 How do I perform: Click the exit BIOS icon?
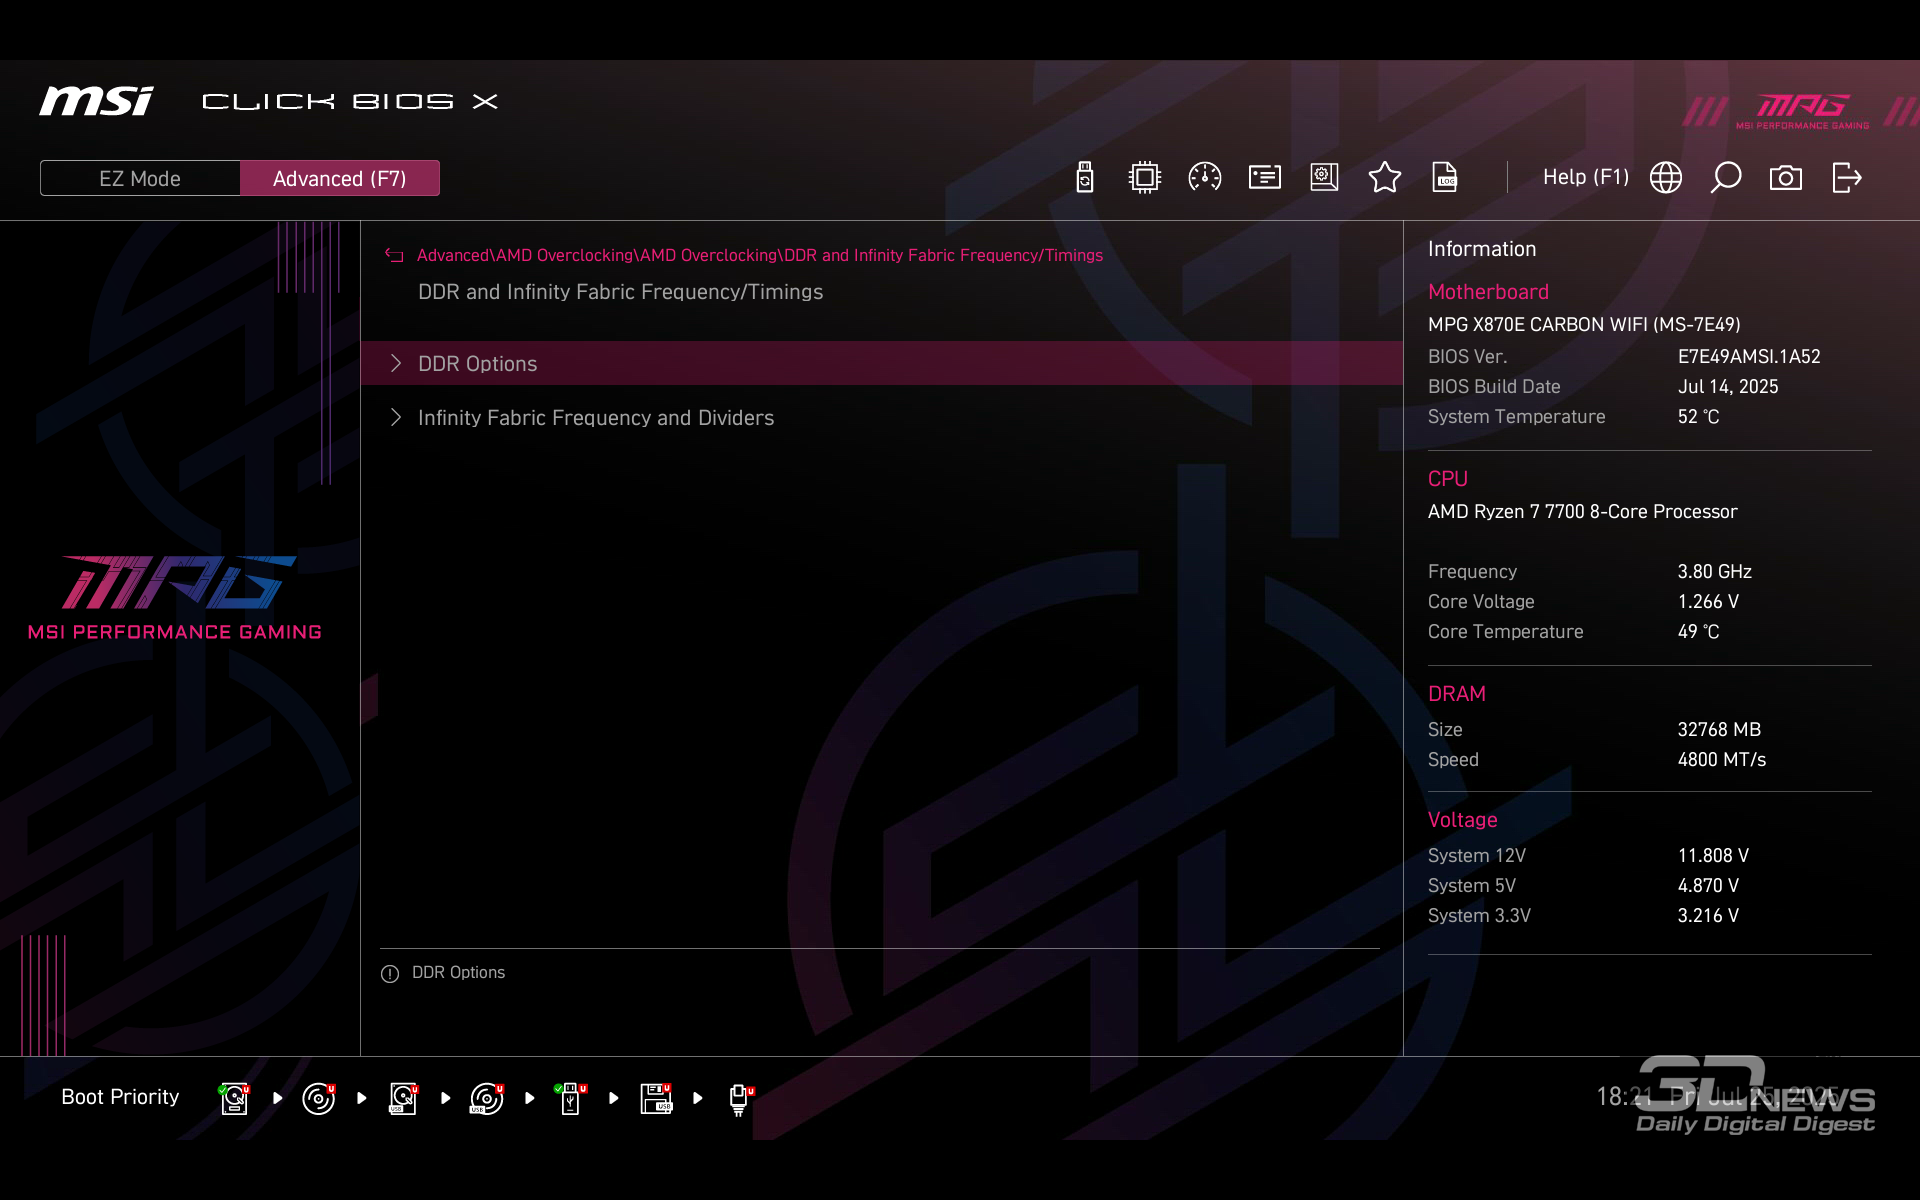1847,178
